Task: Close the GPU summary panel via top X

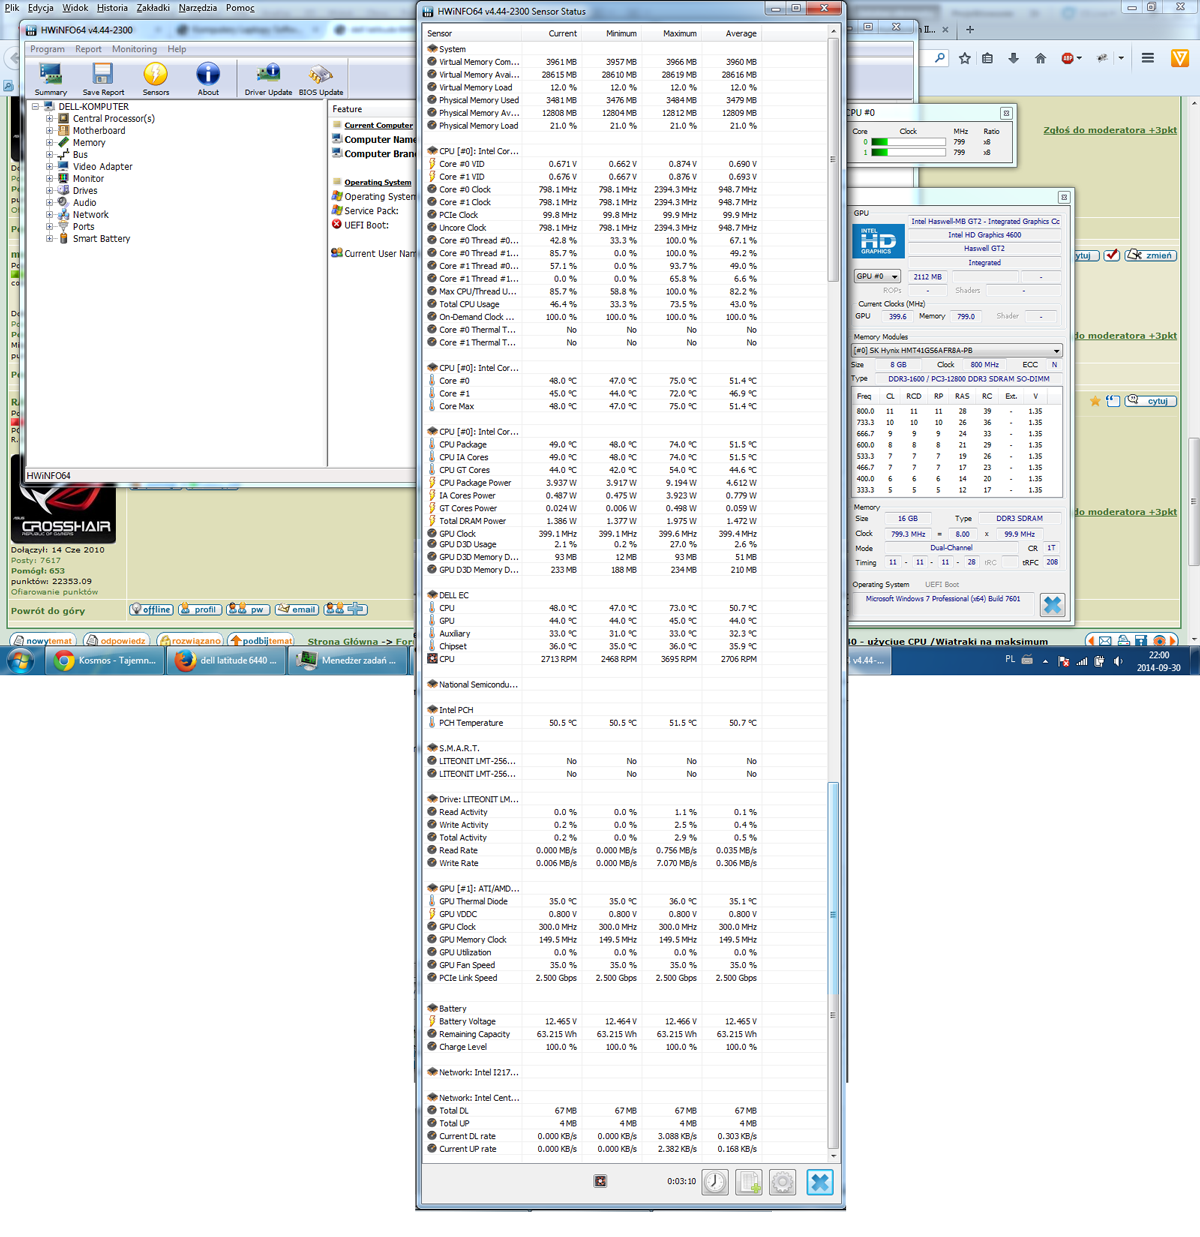Action: click(1064, 197)
